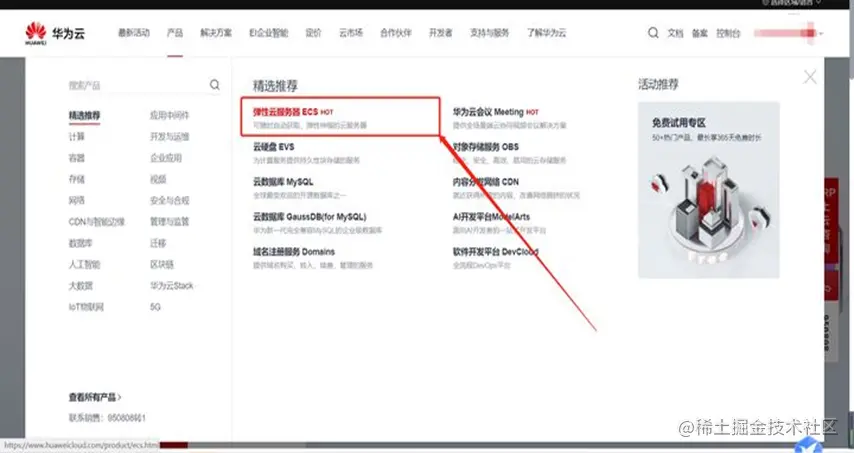Select the 存储 category
854x453 pixels.
(x=77, y=179)
